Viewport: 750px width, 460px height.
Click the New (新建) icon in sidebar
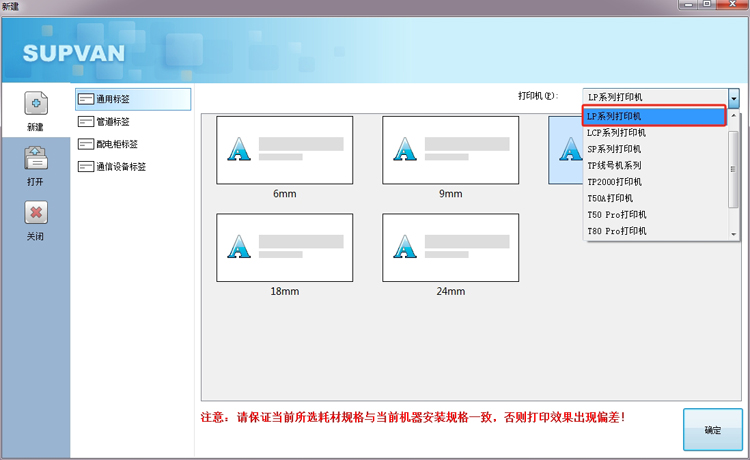click(35, 104)
